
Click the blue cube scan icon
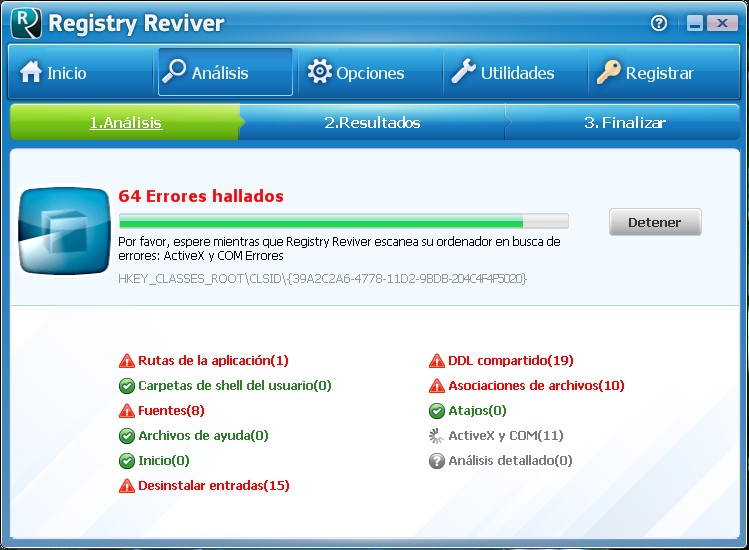tap(64, 231)
